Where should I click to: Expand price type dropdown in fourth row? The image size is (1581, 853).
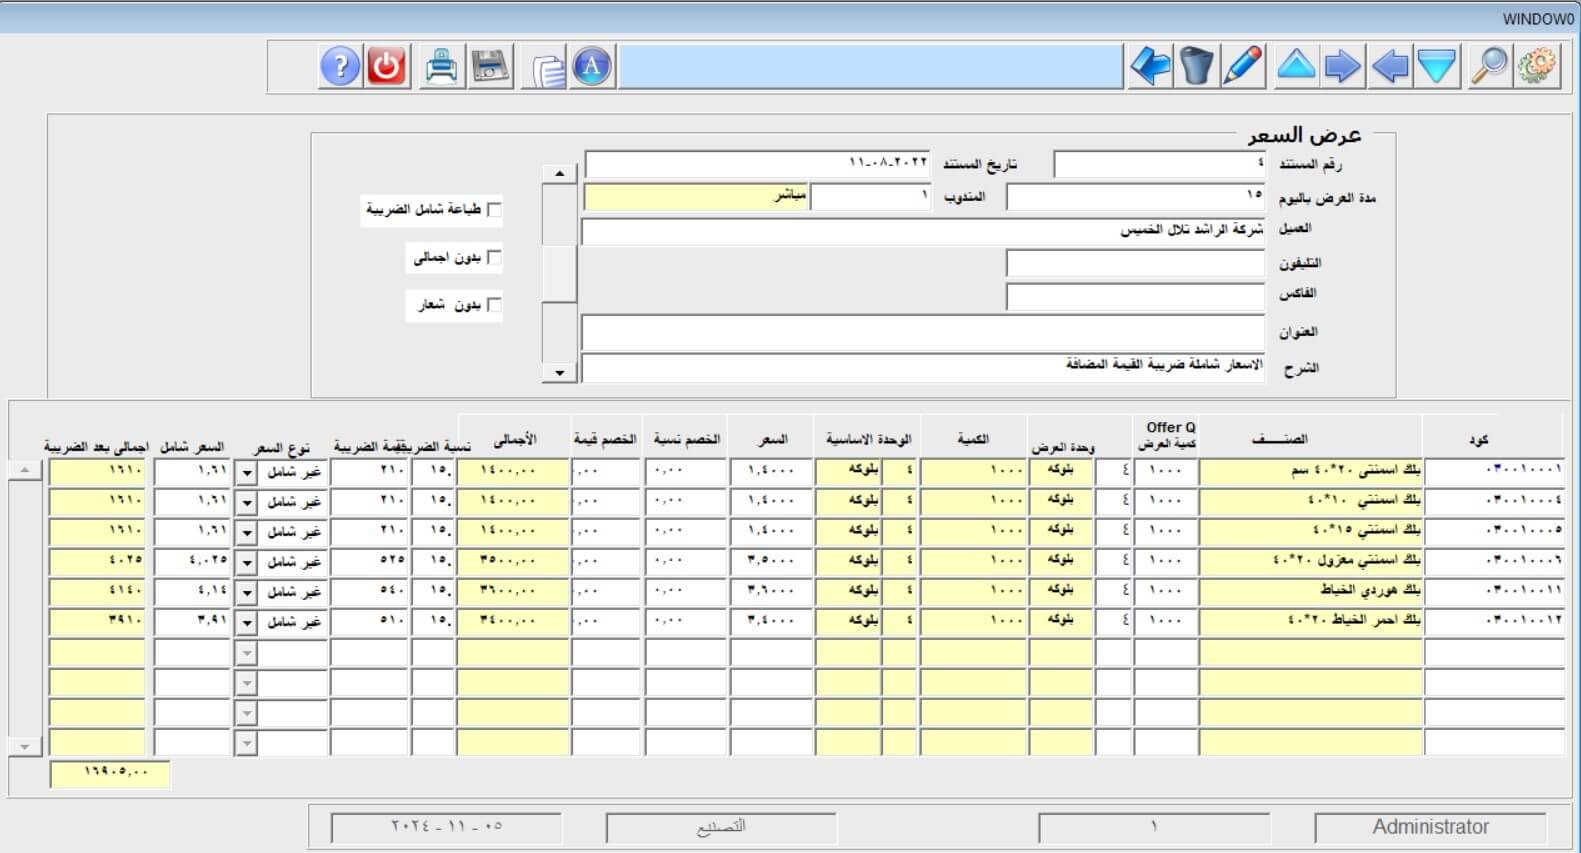point(247,564)
